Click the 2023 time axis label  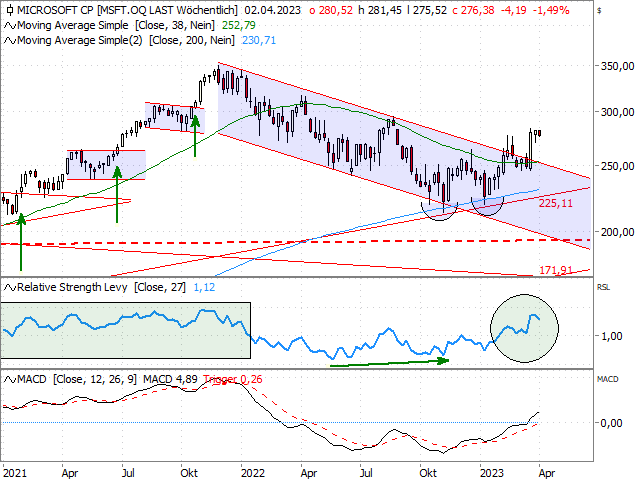pos(492,473)
